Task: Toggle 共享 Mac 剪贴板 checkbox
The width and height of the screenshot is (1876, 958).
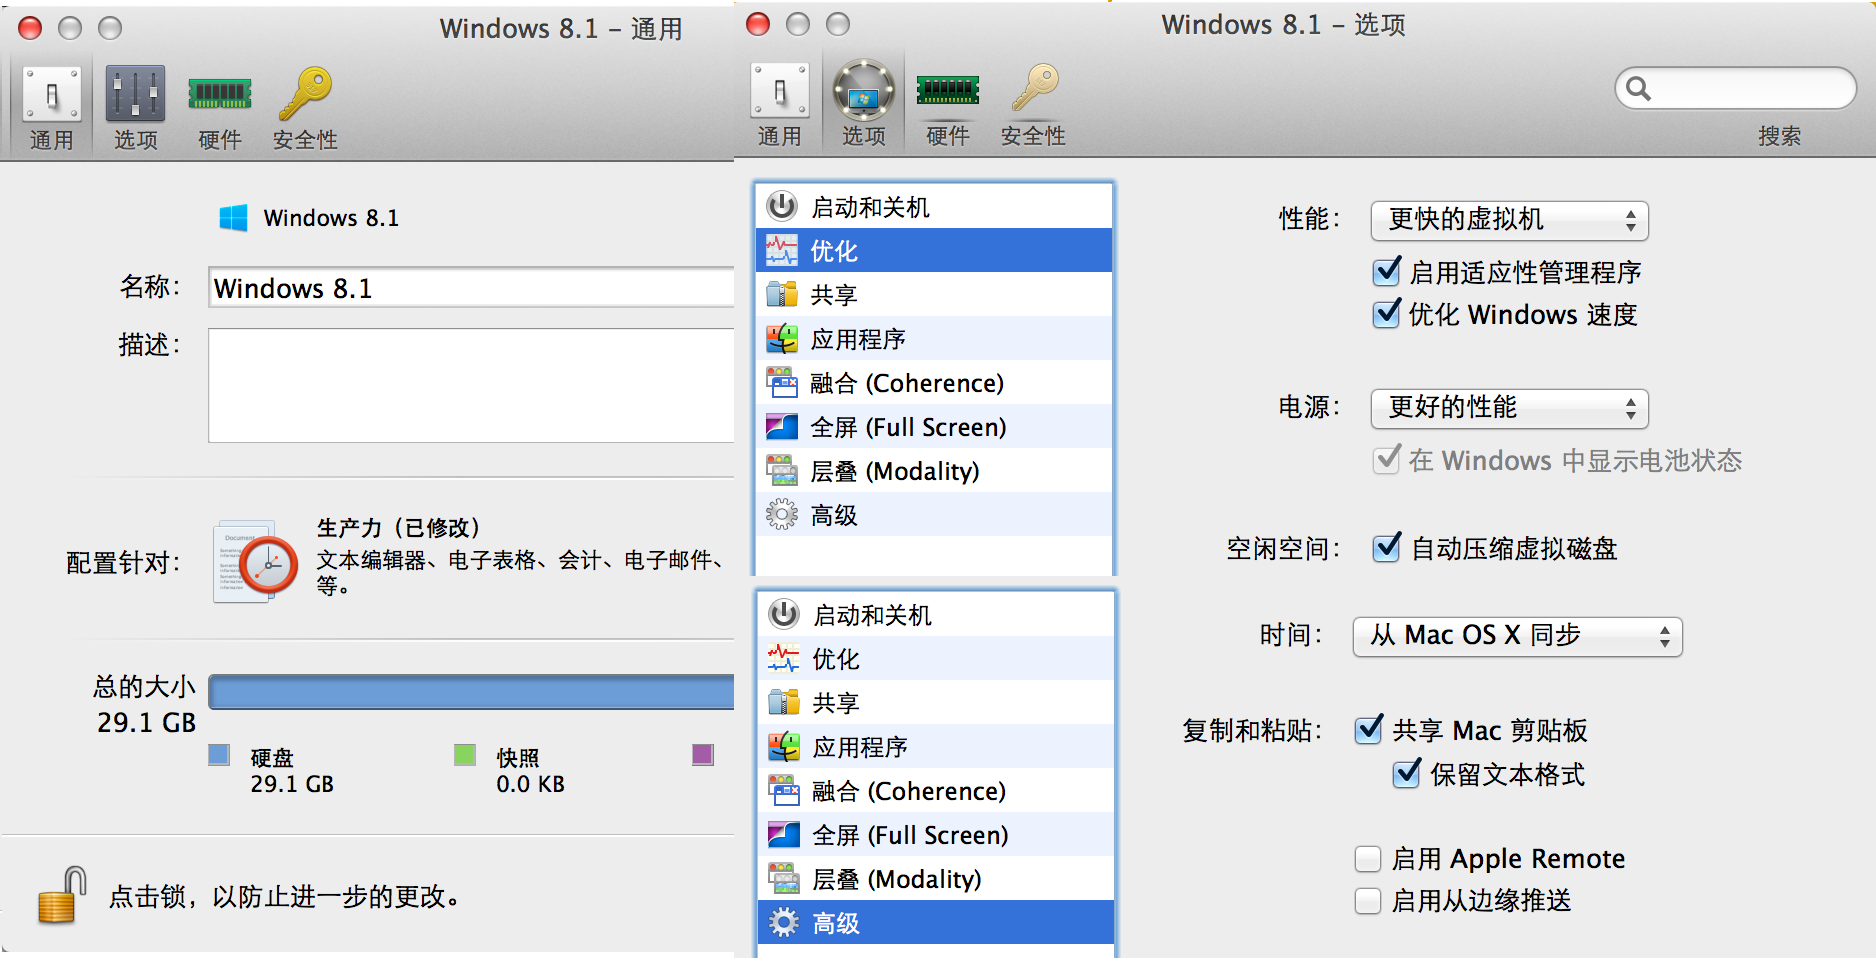Action: [x=1368, y=730]
